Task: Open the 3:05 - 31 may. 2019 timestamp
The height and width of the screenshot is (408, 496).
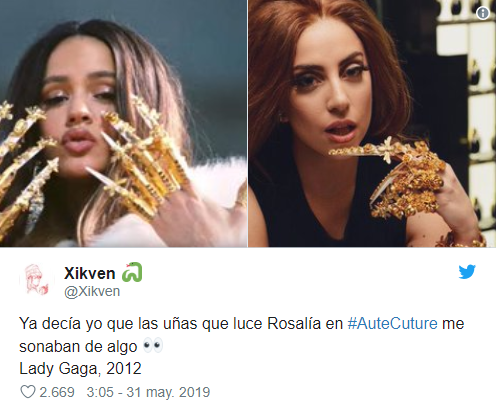Action: (x=148, y=392)
